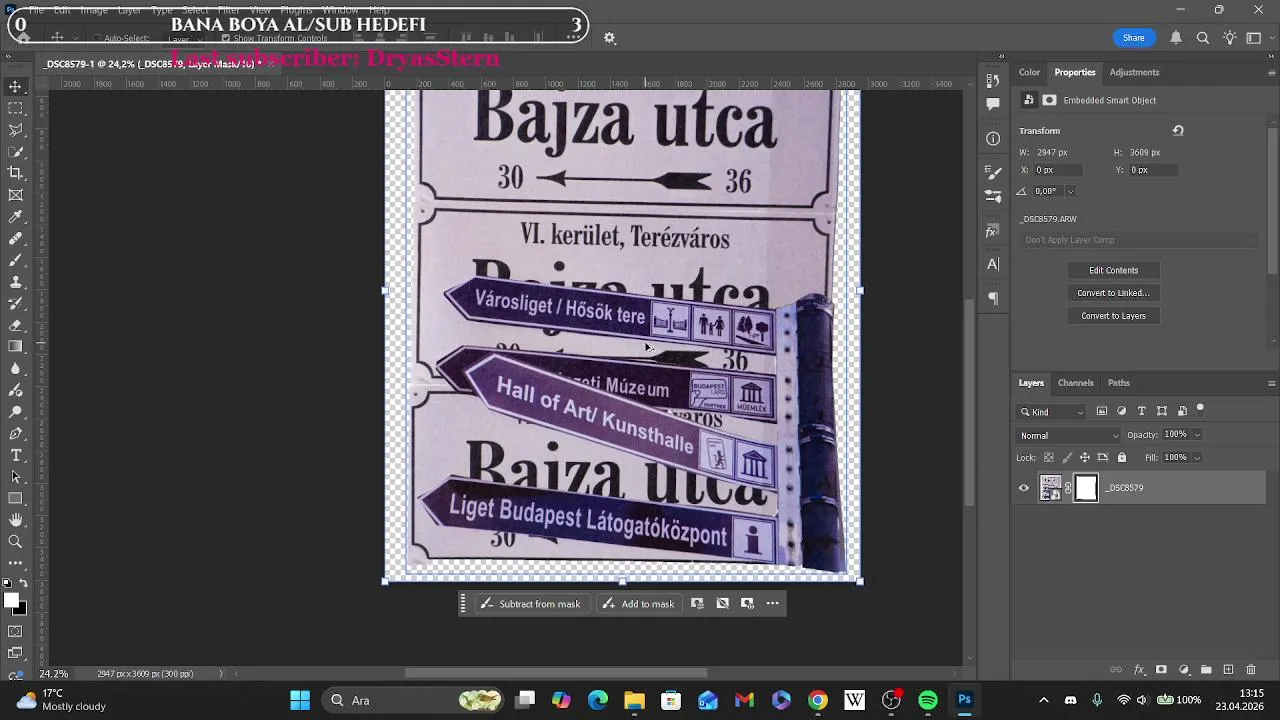
Task: Select the Rectangular Marquee tool
Action: coord(16,108)
